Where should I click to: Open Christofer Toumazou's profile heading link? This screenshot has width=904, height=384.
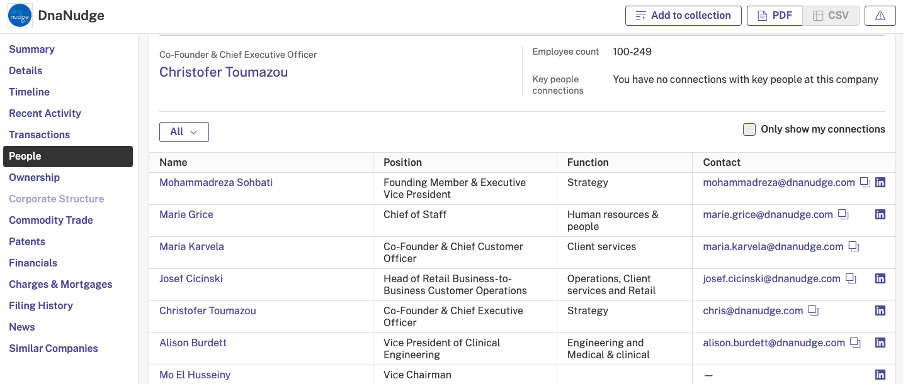[224, 72]
